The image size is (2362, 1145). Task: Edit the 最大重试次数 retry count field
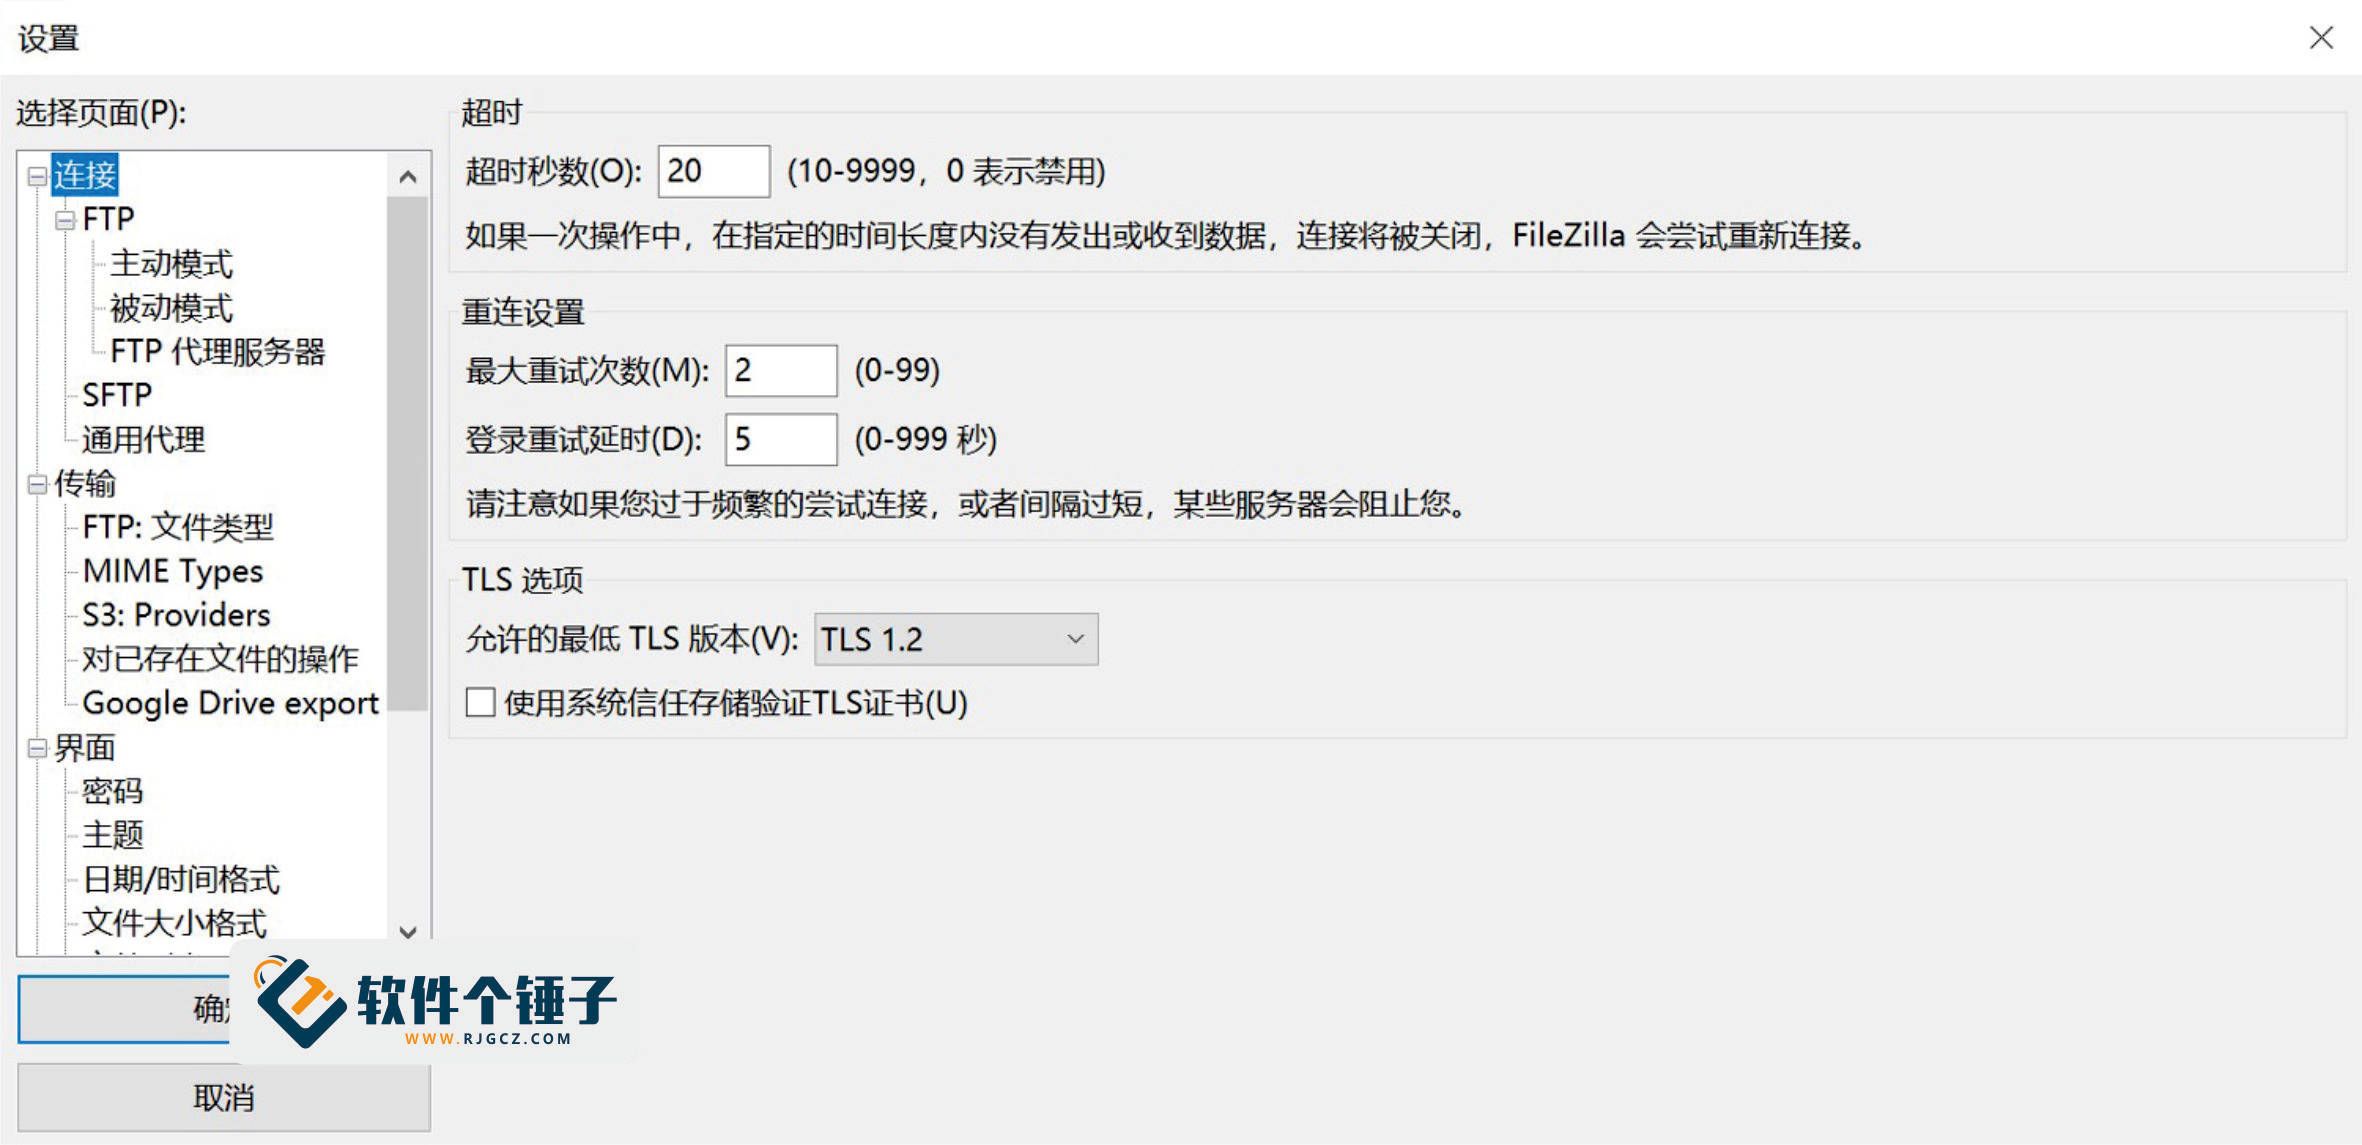pyautogui.click(x=779, y=370)
